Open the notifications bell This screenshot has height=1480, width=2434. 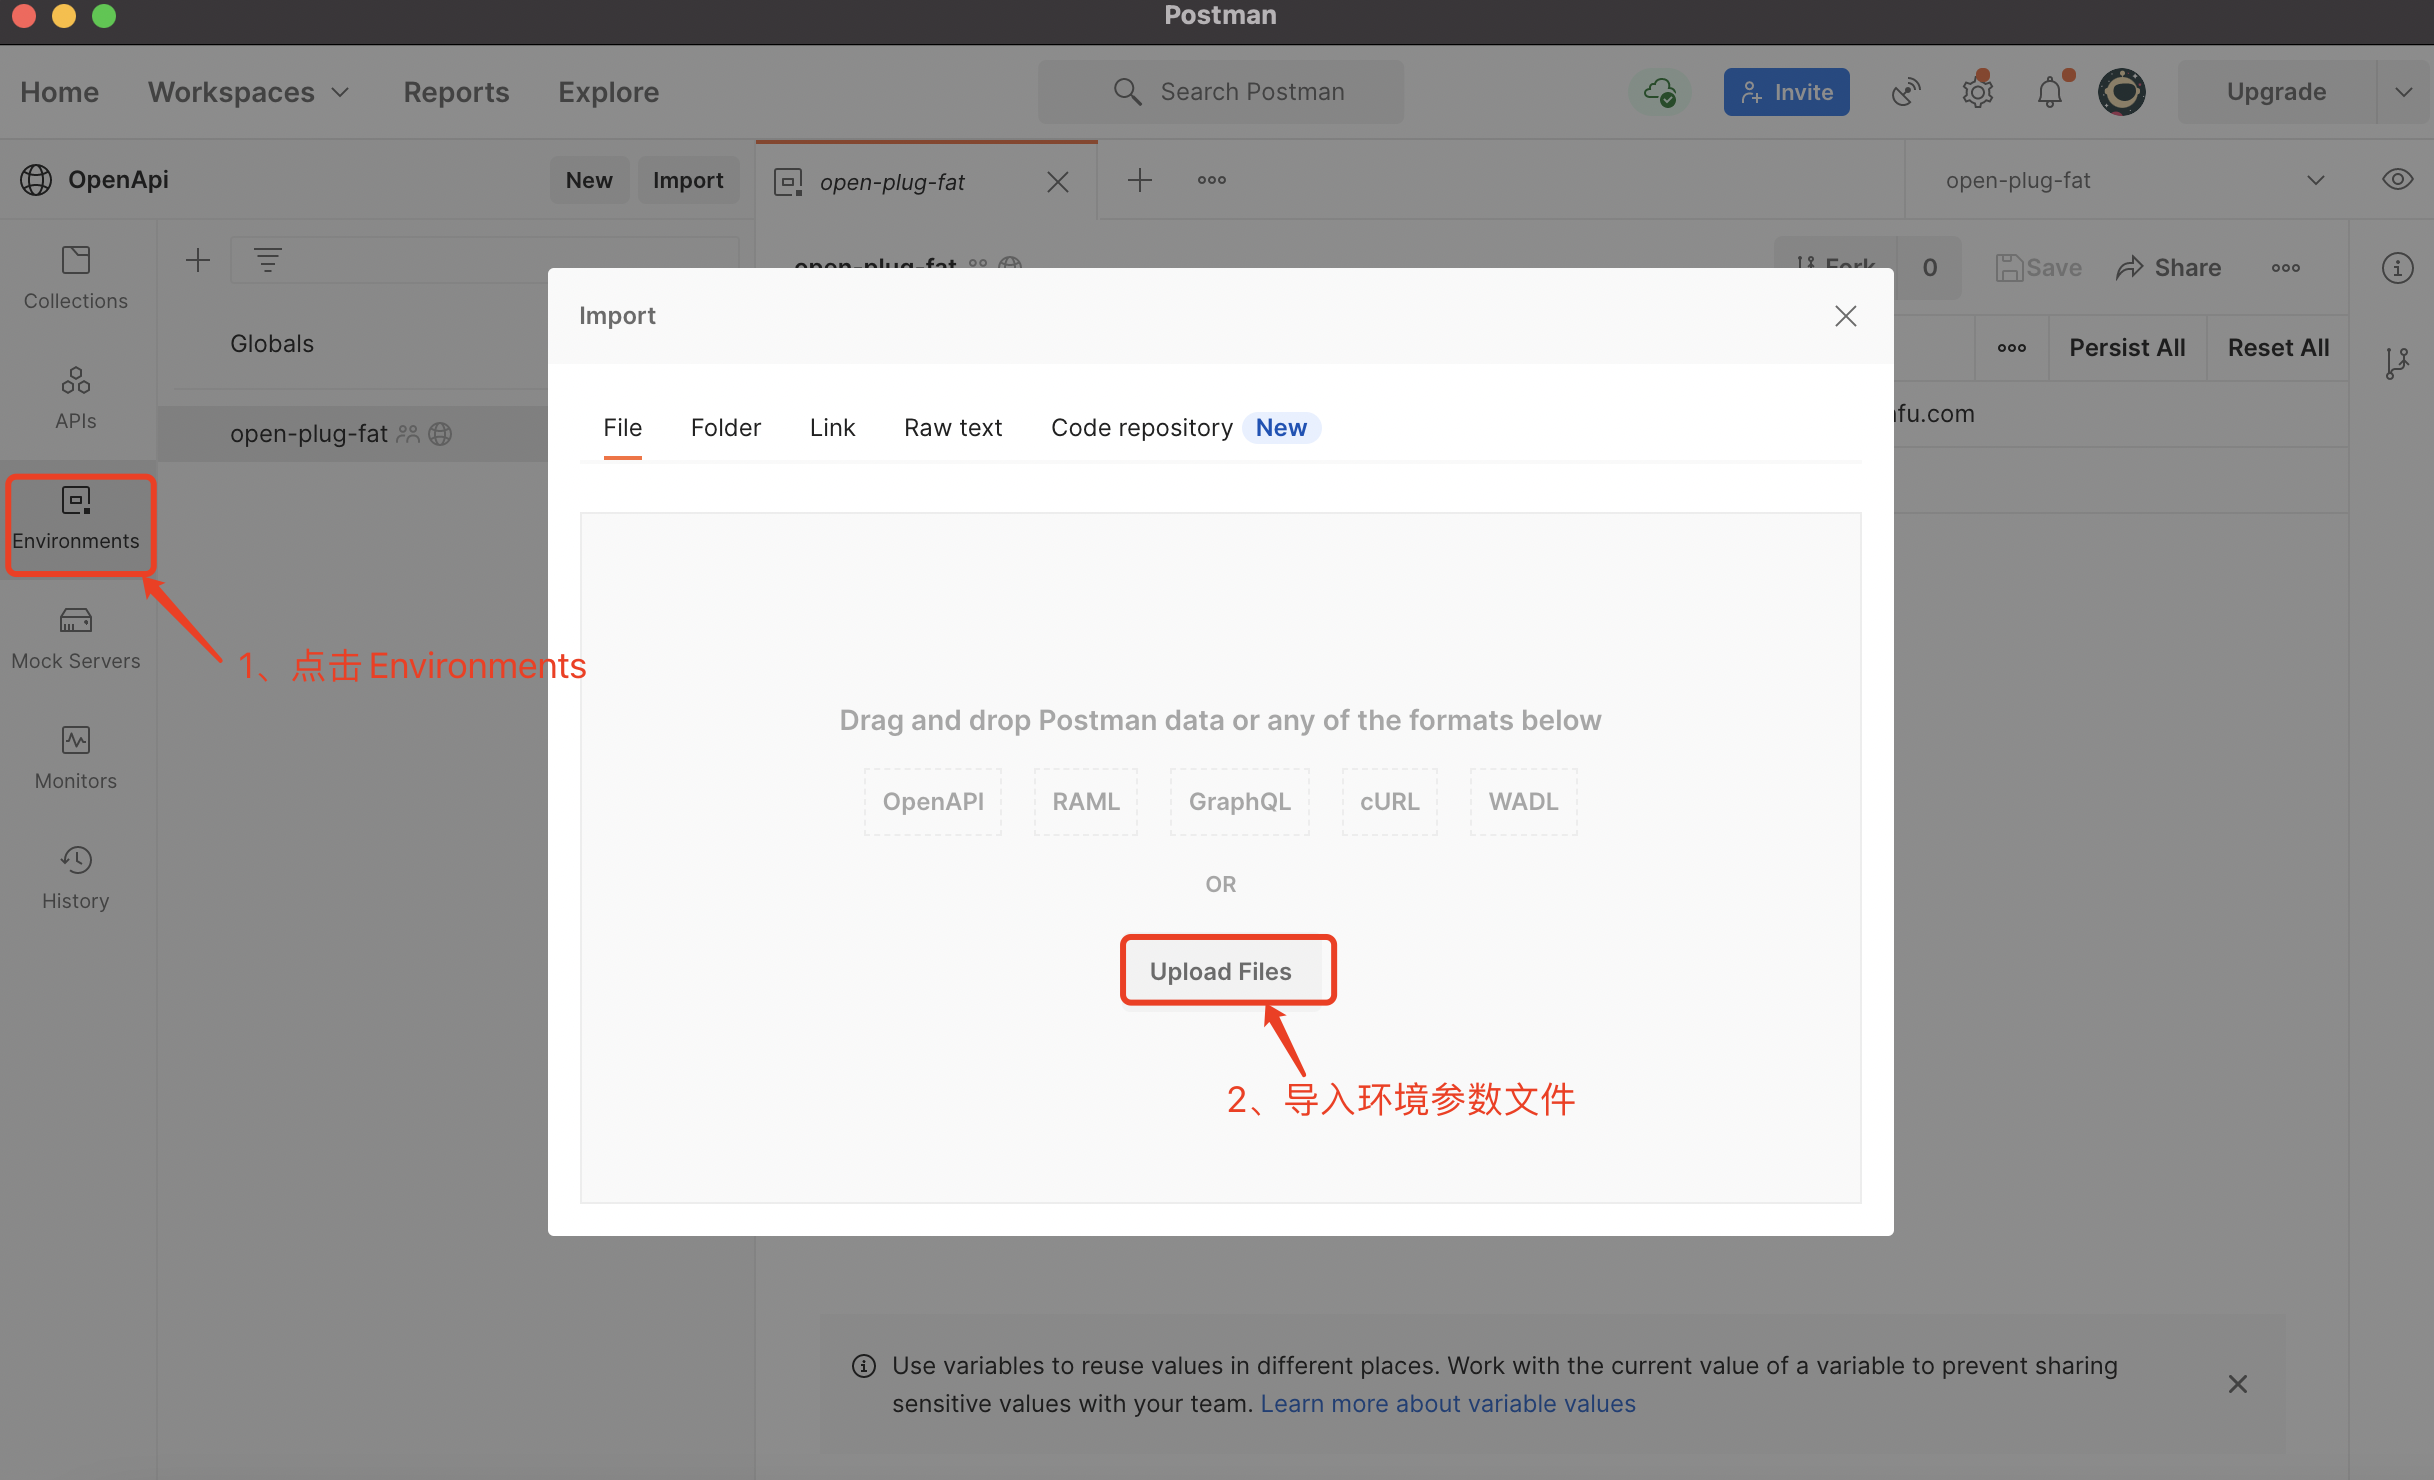coord(2049,92)
